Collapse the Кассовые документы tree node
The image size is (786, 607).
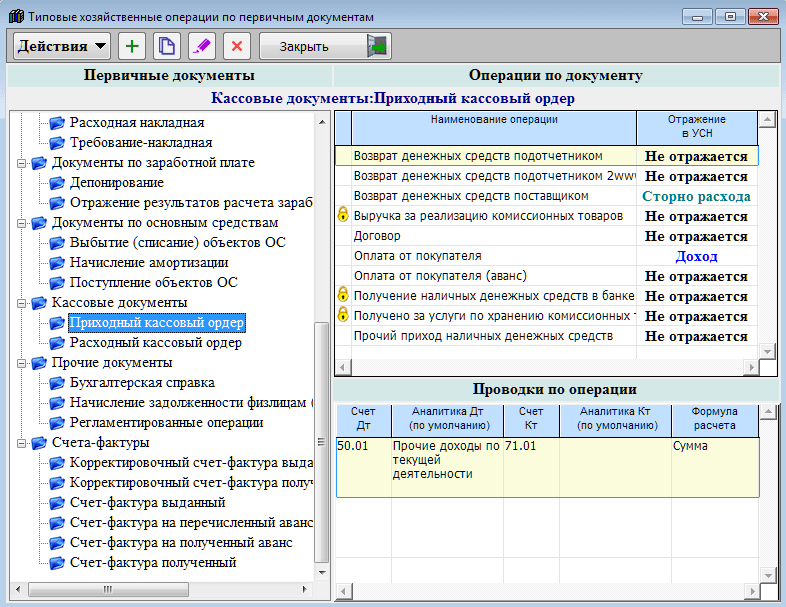pyautogui.click(x=22, y=304)
